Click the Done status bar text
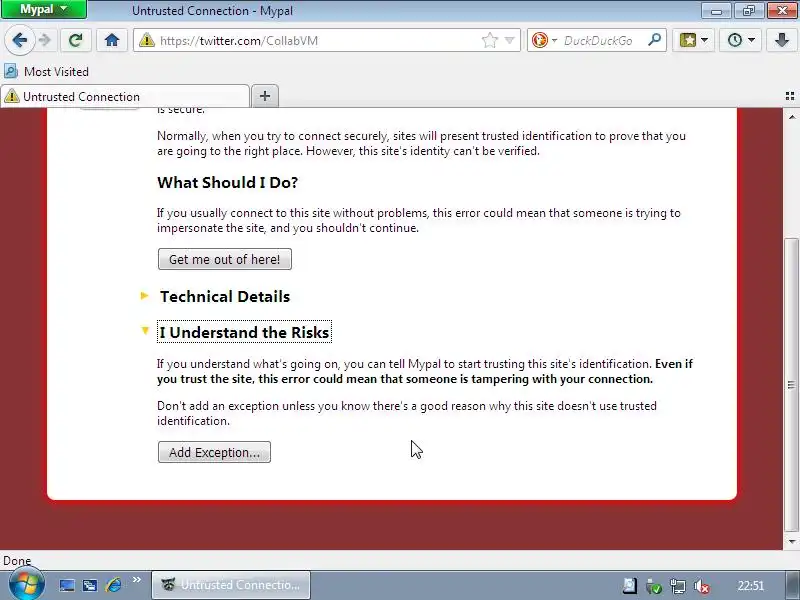 [x=17, y=561]
